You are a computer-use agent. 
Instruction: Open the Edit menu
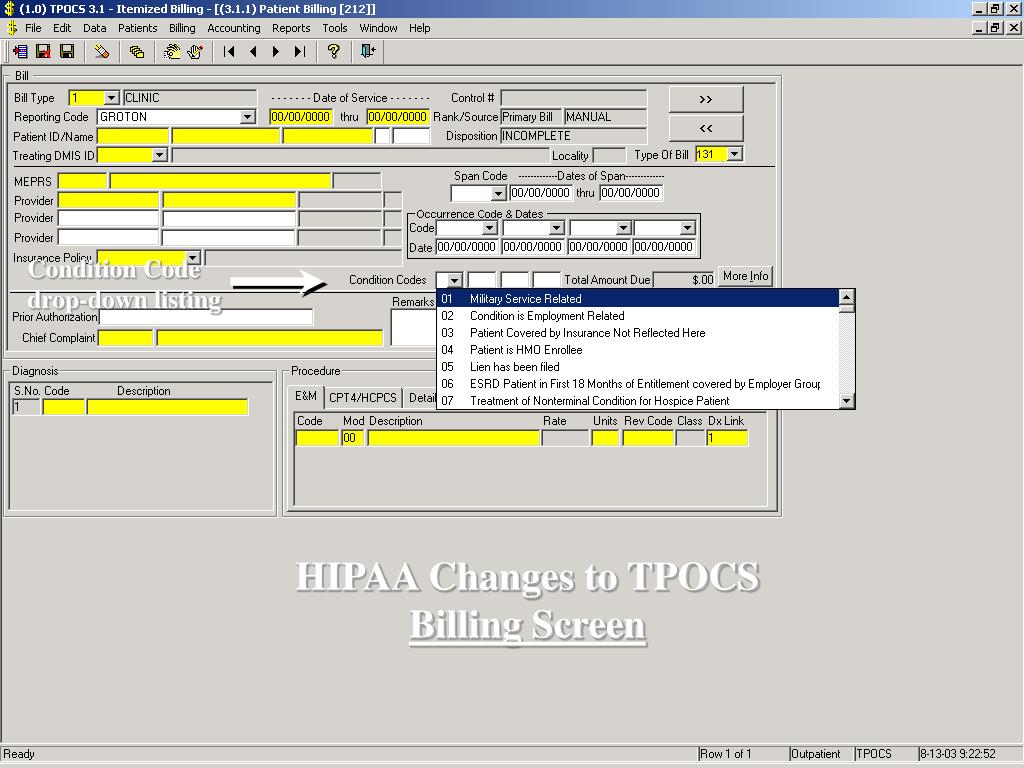[x=62, y=28]
